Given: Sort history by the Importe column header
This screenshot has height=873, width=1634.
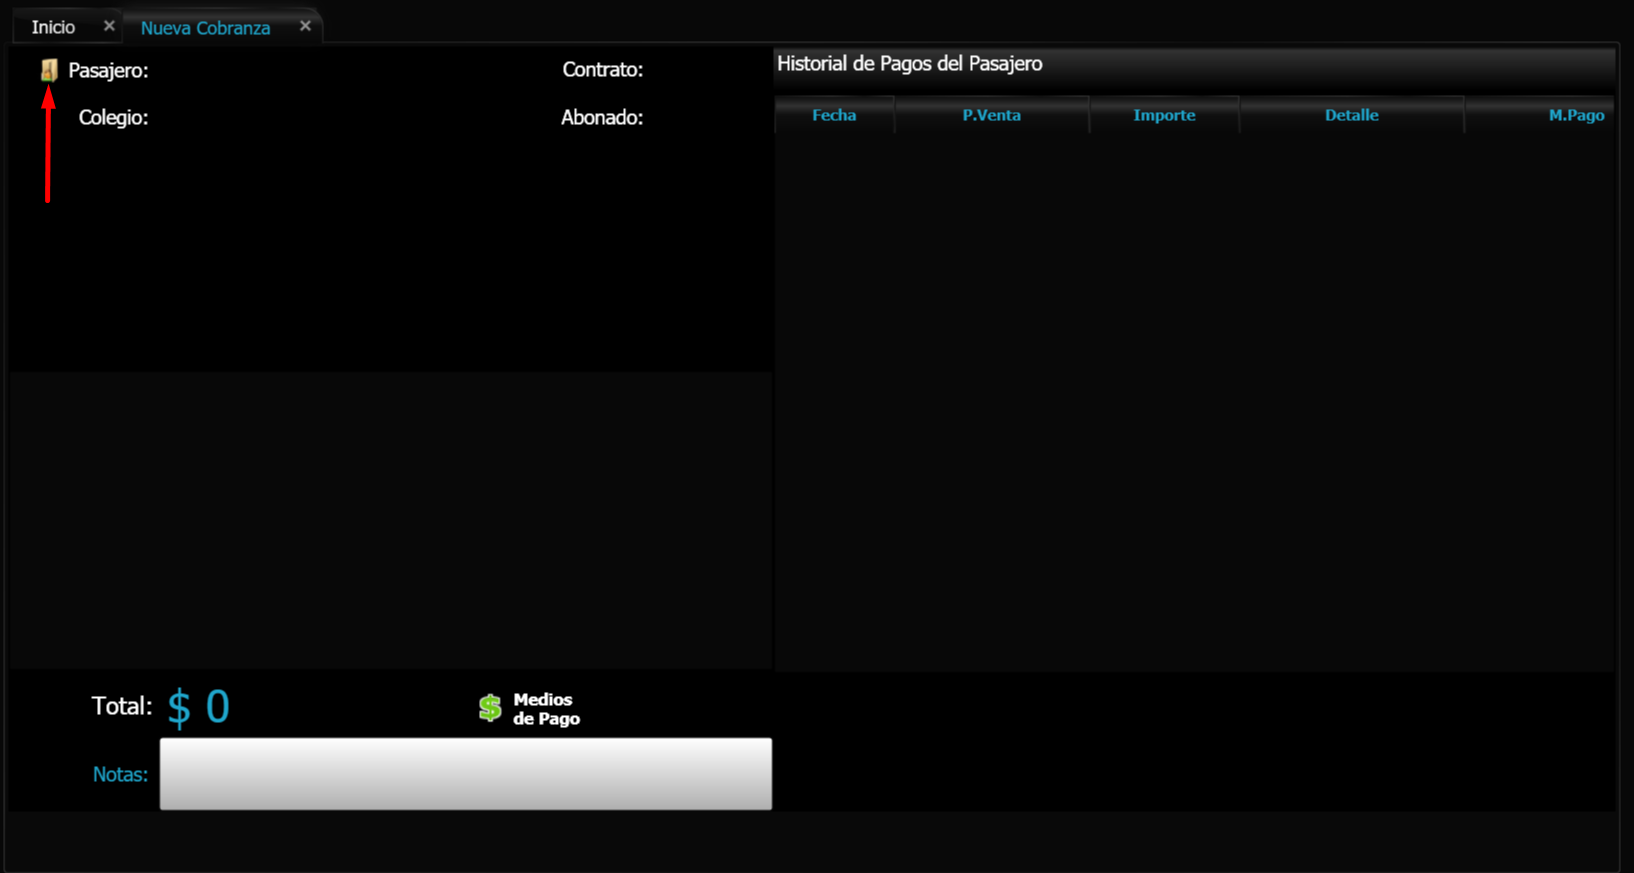Looking at the screenshot, I should pyautogui.click(x=1164, y=115).
